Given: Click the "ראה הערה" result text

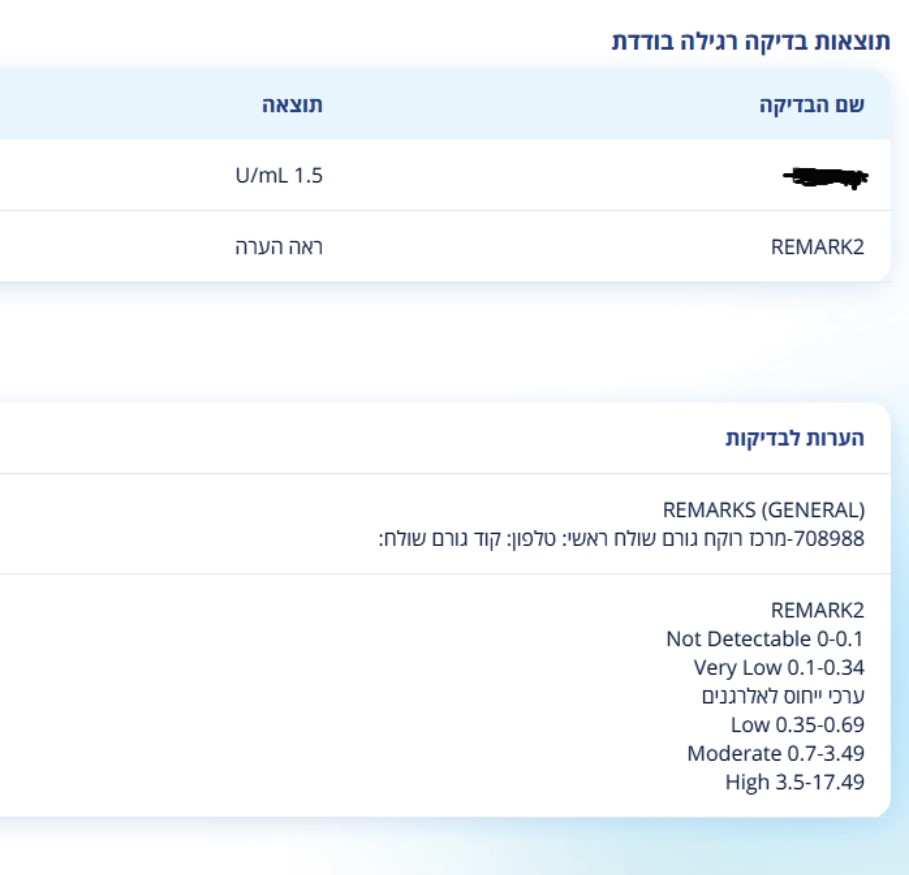Looking at the screenshot, I should pyautogui.click(x=279, y=247).
